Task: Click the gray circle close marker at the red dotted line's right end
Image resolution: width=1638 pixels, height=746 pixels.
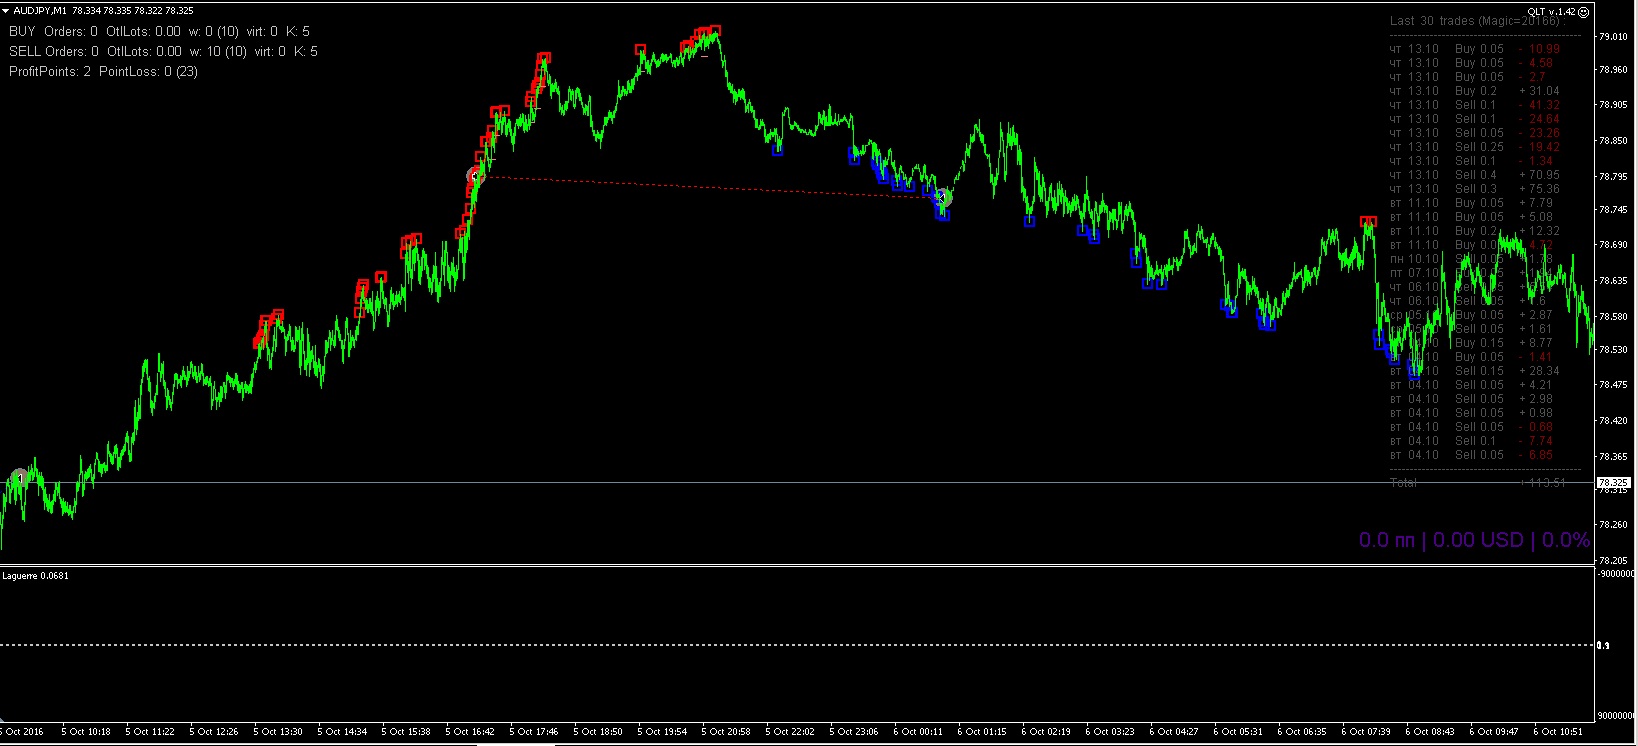Action: (942, 198)
